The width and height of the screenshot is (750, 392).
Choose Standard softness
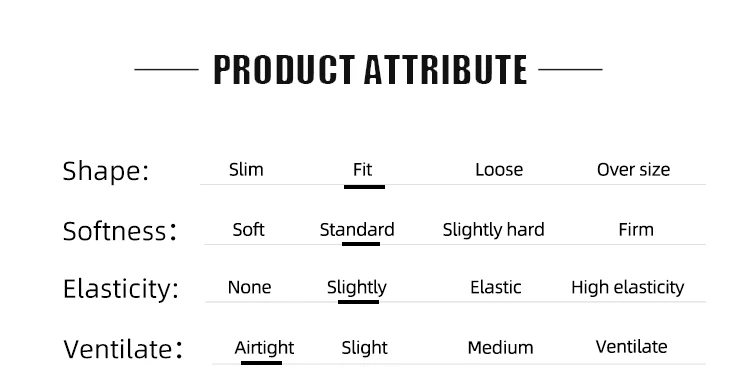[x=357, y=230]
